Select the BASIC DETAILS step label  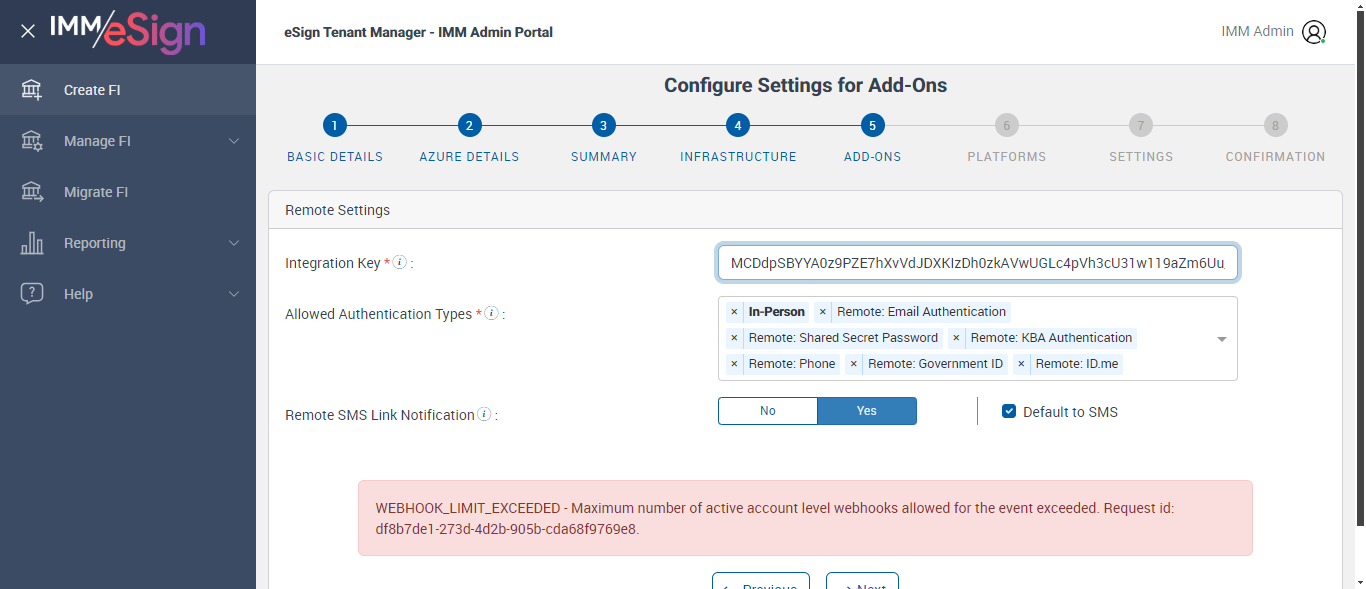(335, 157)
